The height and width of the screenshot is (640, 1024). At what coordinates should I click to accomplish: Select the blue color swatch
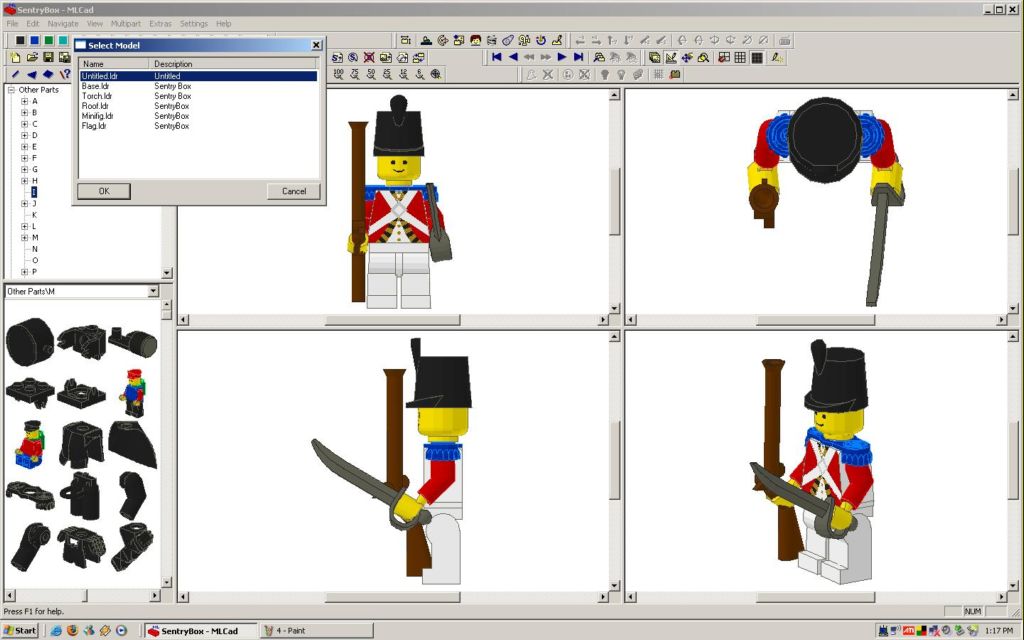(x=35, y=40)
